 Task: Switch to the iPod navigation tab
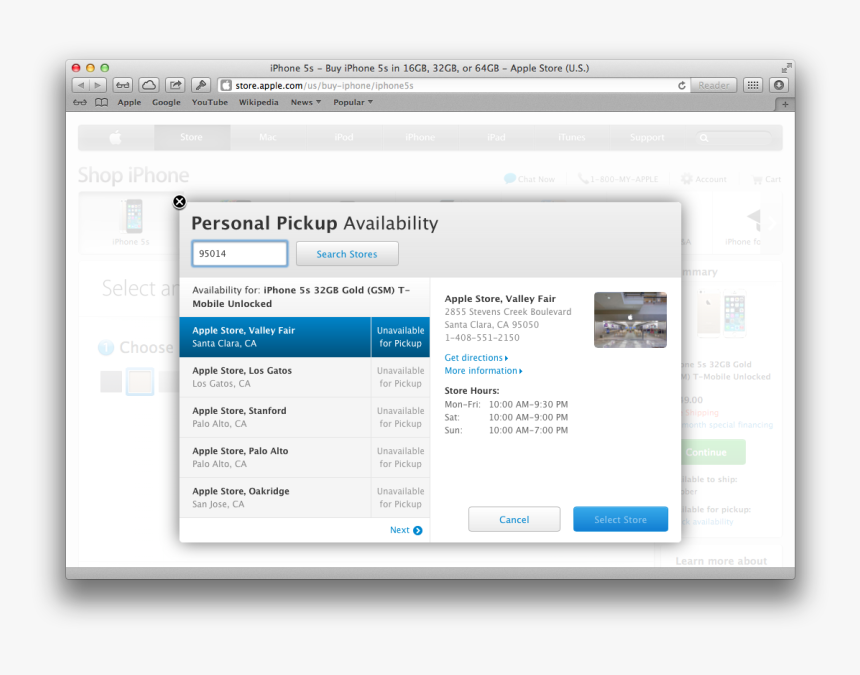click(344, 138)
